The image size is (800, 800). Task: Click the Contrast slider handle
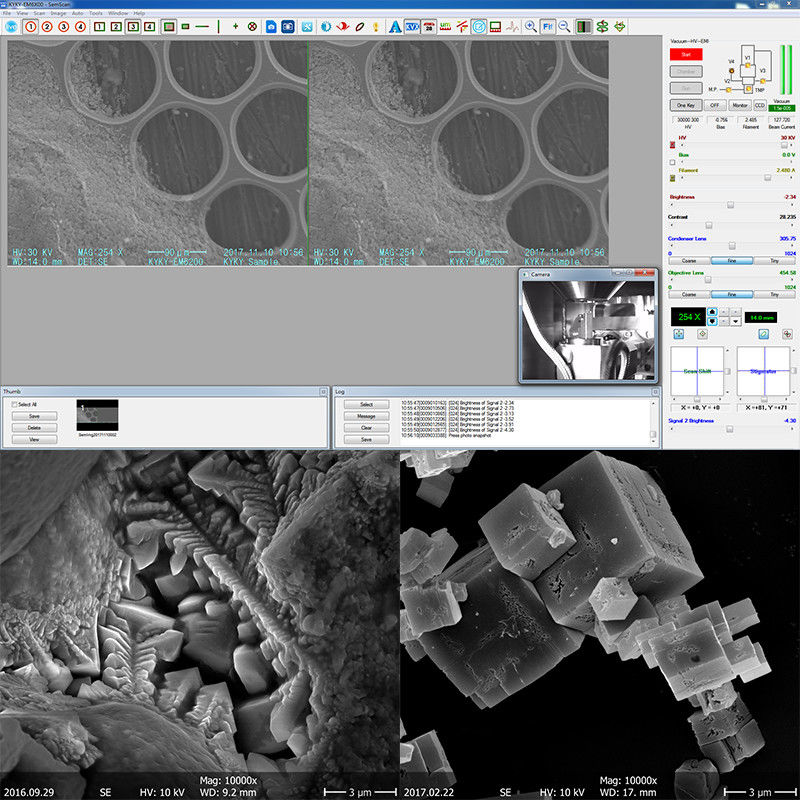(709, 225)
